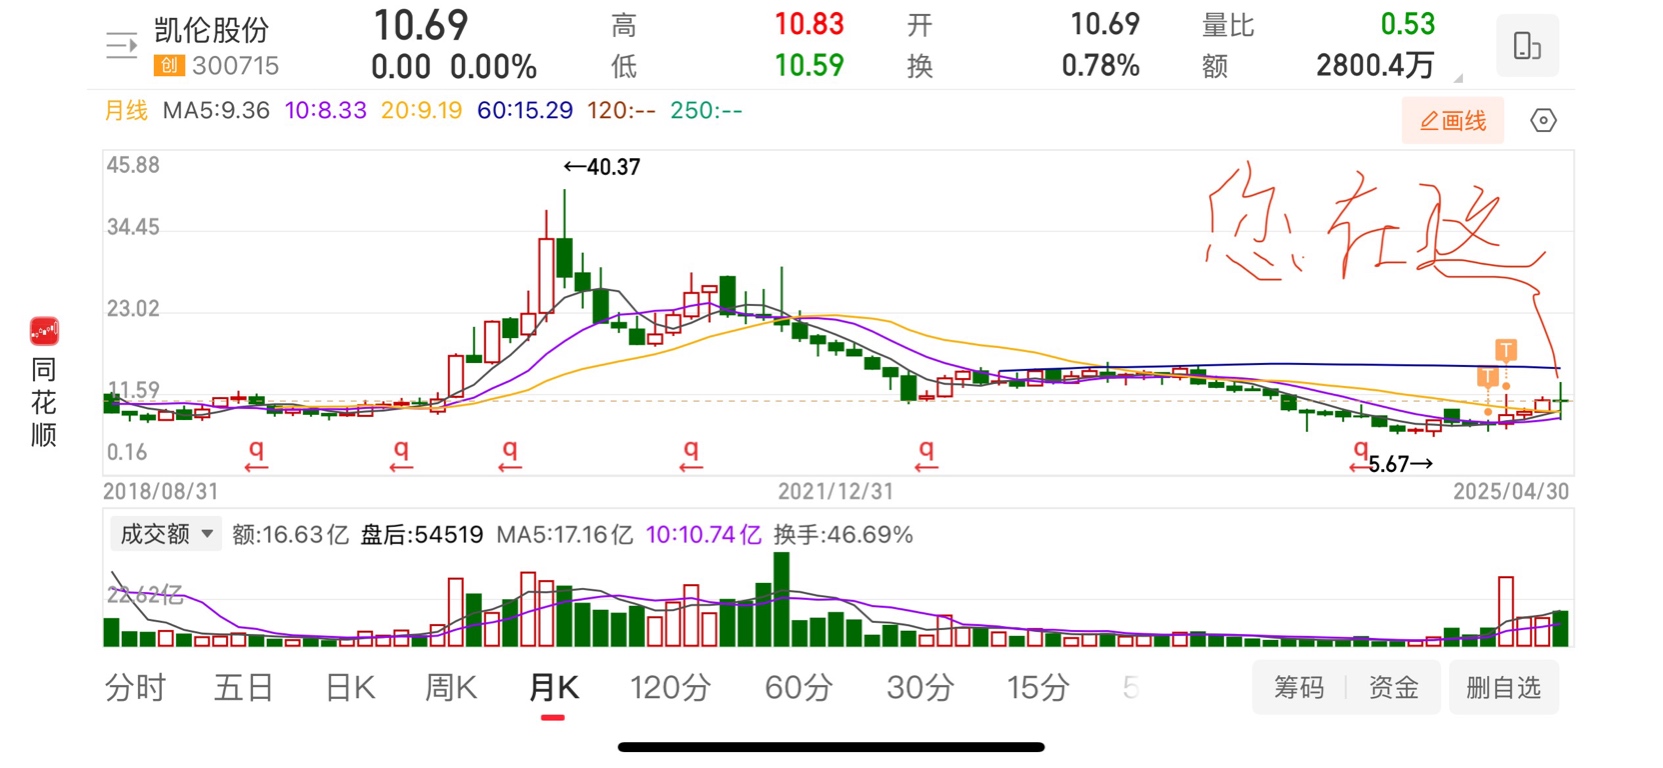Click 删自选 remove from watchlist
Viewport: 1663px width, 768px height.
(x=1503, y=687)
